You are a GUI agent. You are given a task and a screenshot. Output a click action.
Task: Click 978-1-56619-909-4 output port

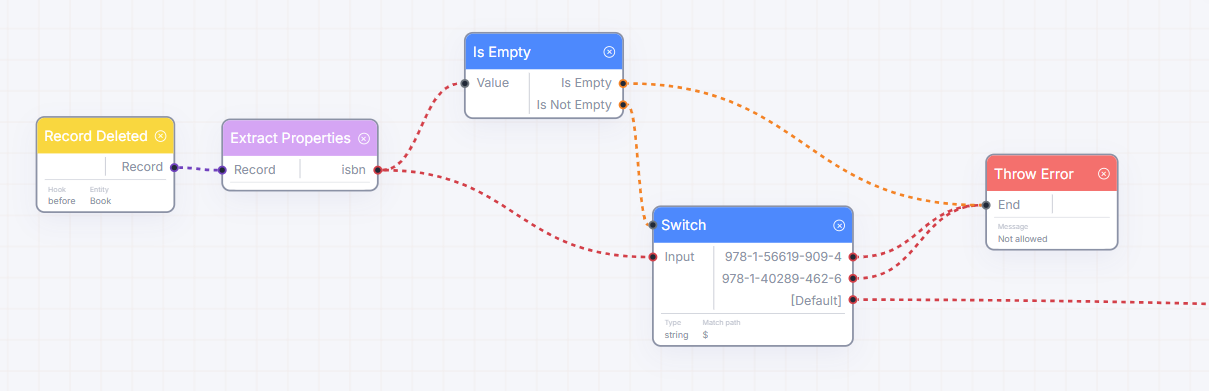click(853, 257)
